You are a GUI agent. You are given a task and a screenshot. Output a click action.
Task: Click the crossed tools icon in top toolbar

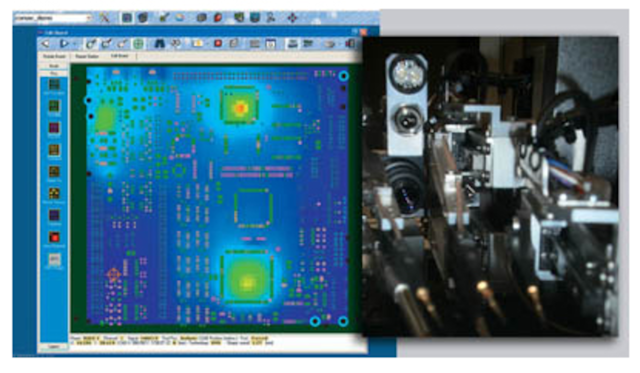104,18
